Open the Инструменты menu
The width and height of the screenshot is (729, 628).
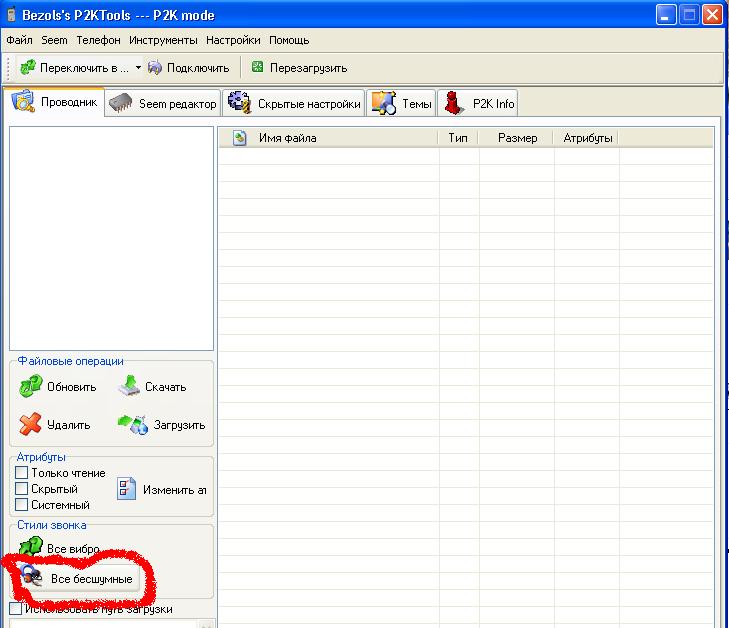163,40
